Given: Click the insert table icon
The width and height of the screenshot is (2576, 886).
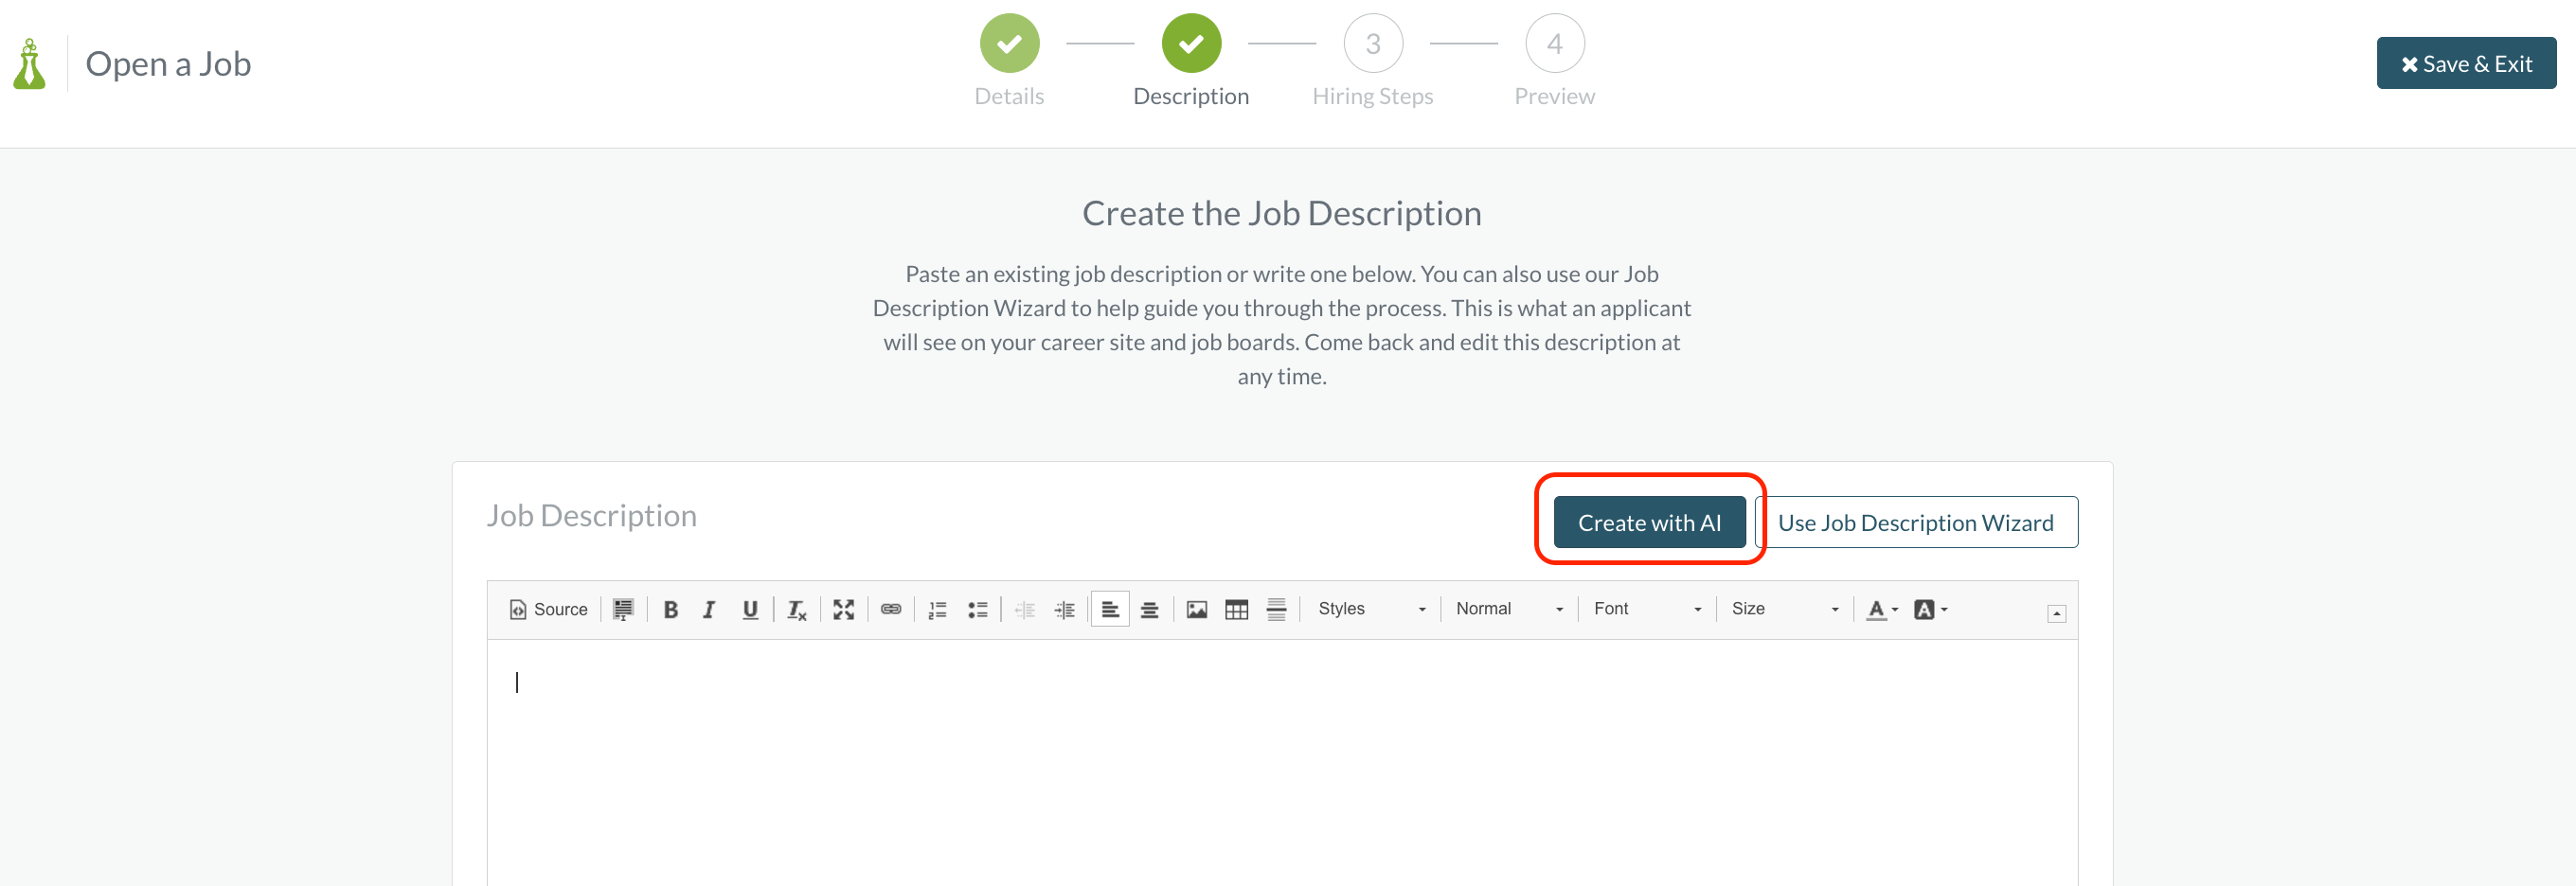Looking at the screenshot, I should pos(1236,608).
